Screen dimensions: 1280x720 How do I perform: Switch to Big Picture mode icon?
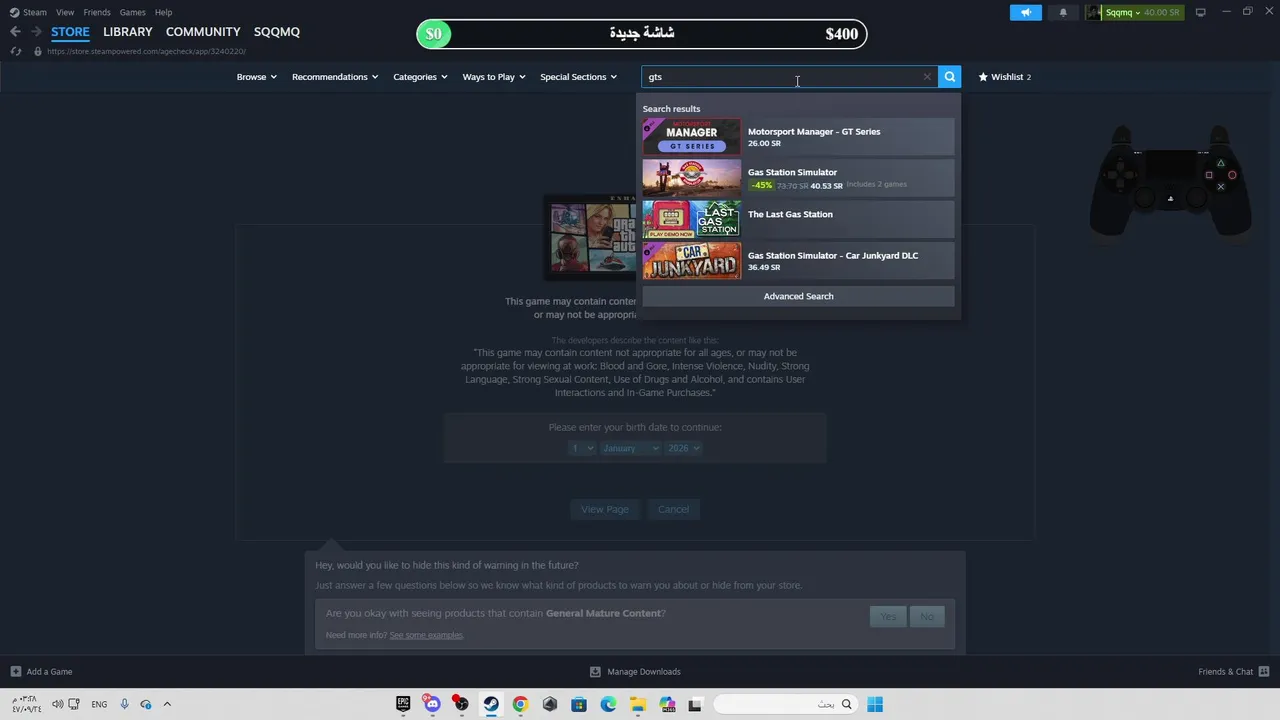pyautogui.click(x=1201, y=12)
